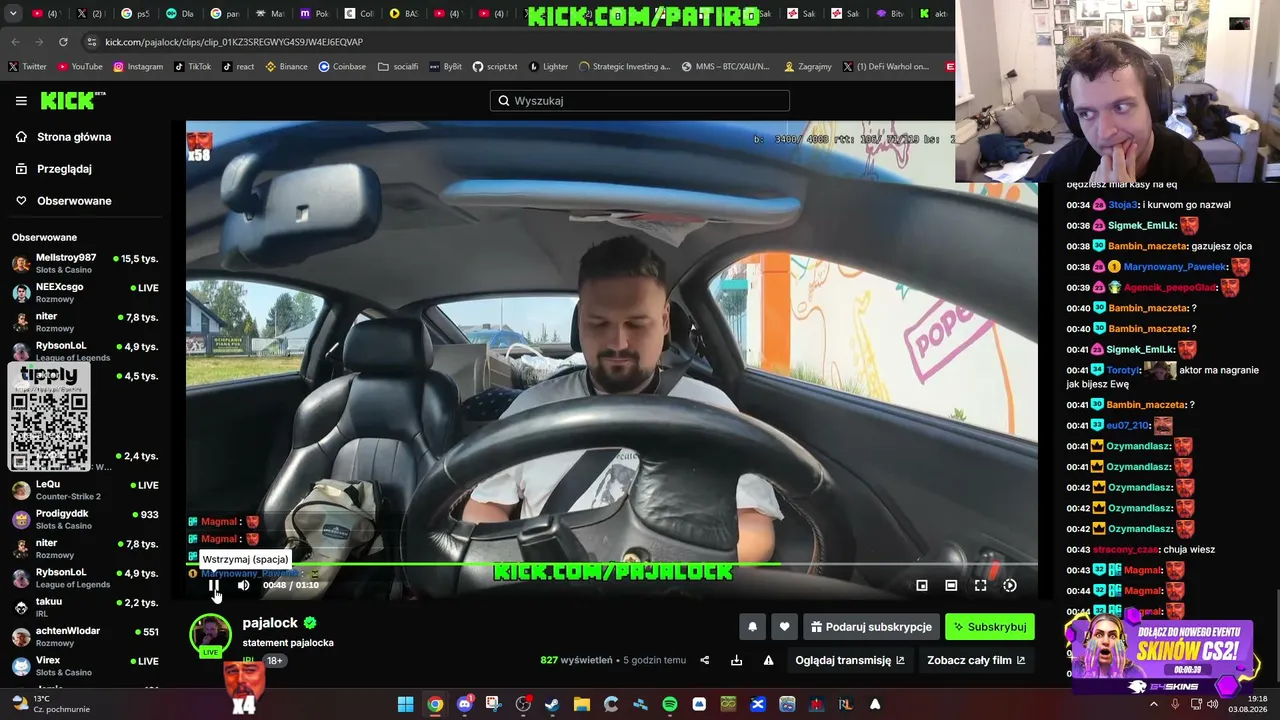
Task: Go back in Chrome
Action: 15,42
